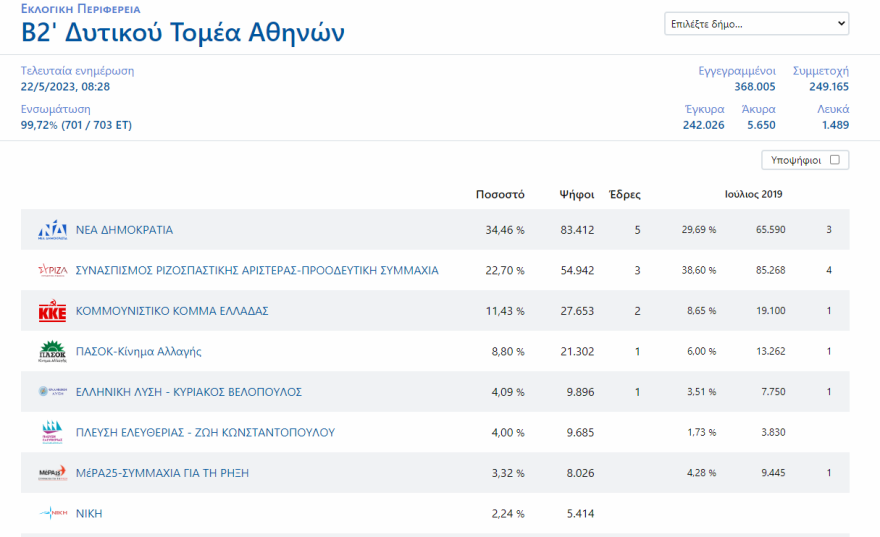Enable the Υποψήφιοι checkbox
The image size is (880, 537).
834,160
